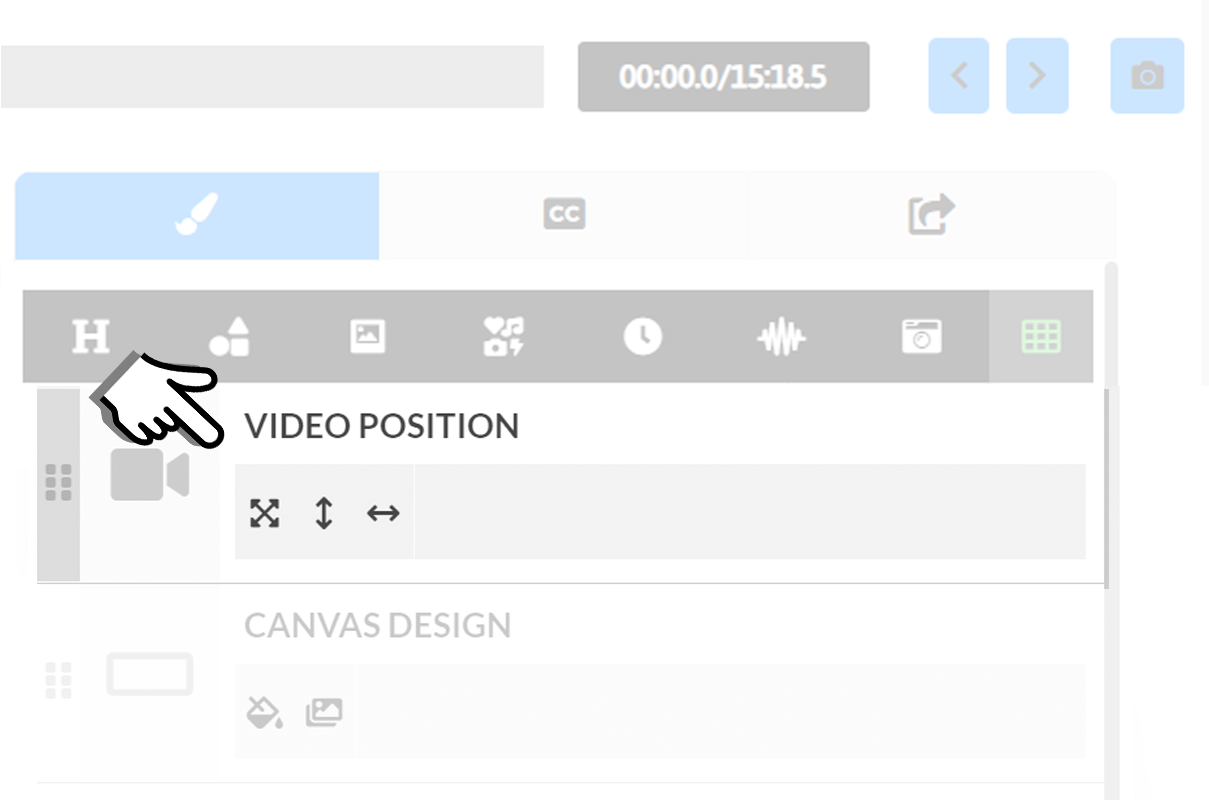Toggle vertical video stretch
Screen dimensions: 1209x800
pos(323,512)
